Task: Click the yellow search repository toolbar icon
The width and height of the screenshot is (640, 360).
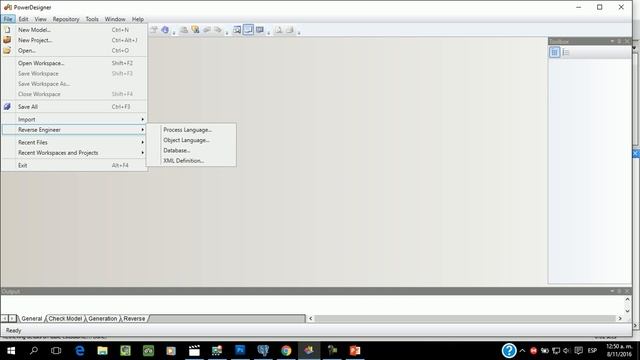Action: tap(196, 30)
